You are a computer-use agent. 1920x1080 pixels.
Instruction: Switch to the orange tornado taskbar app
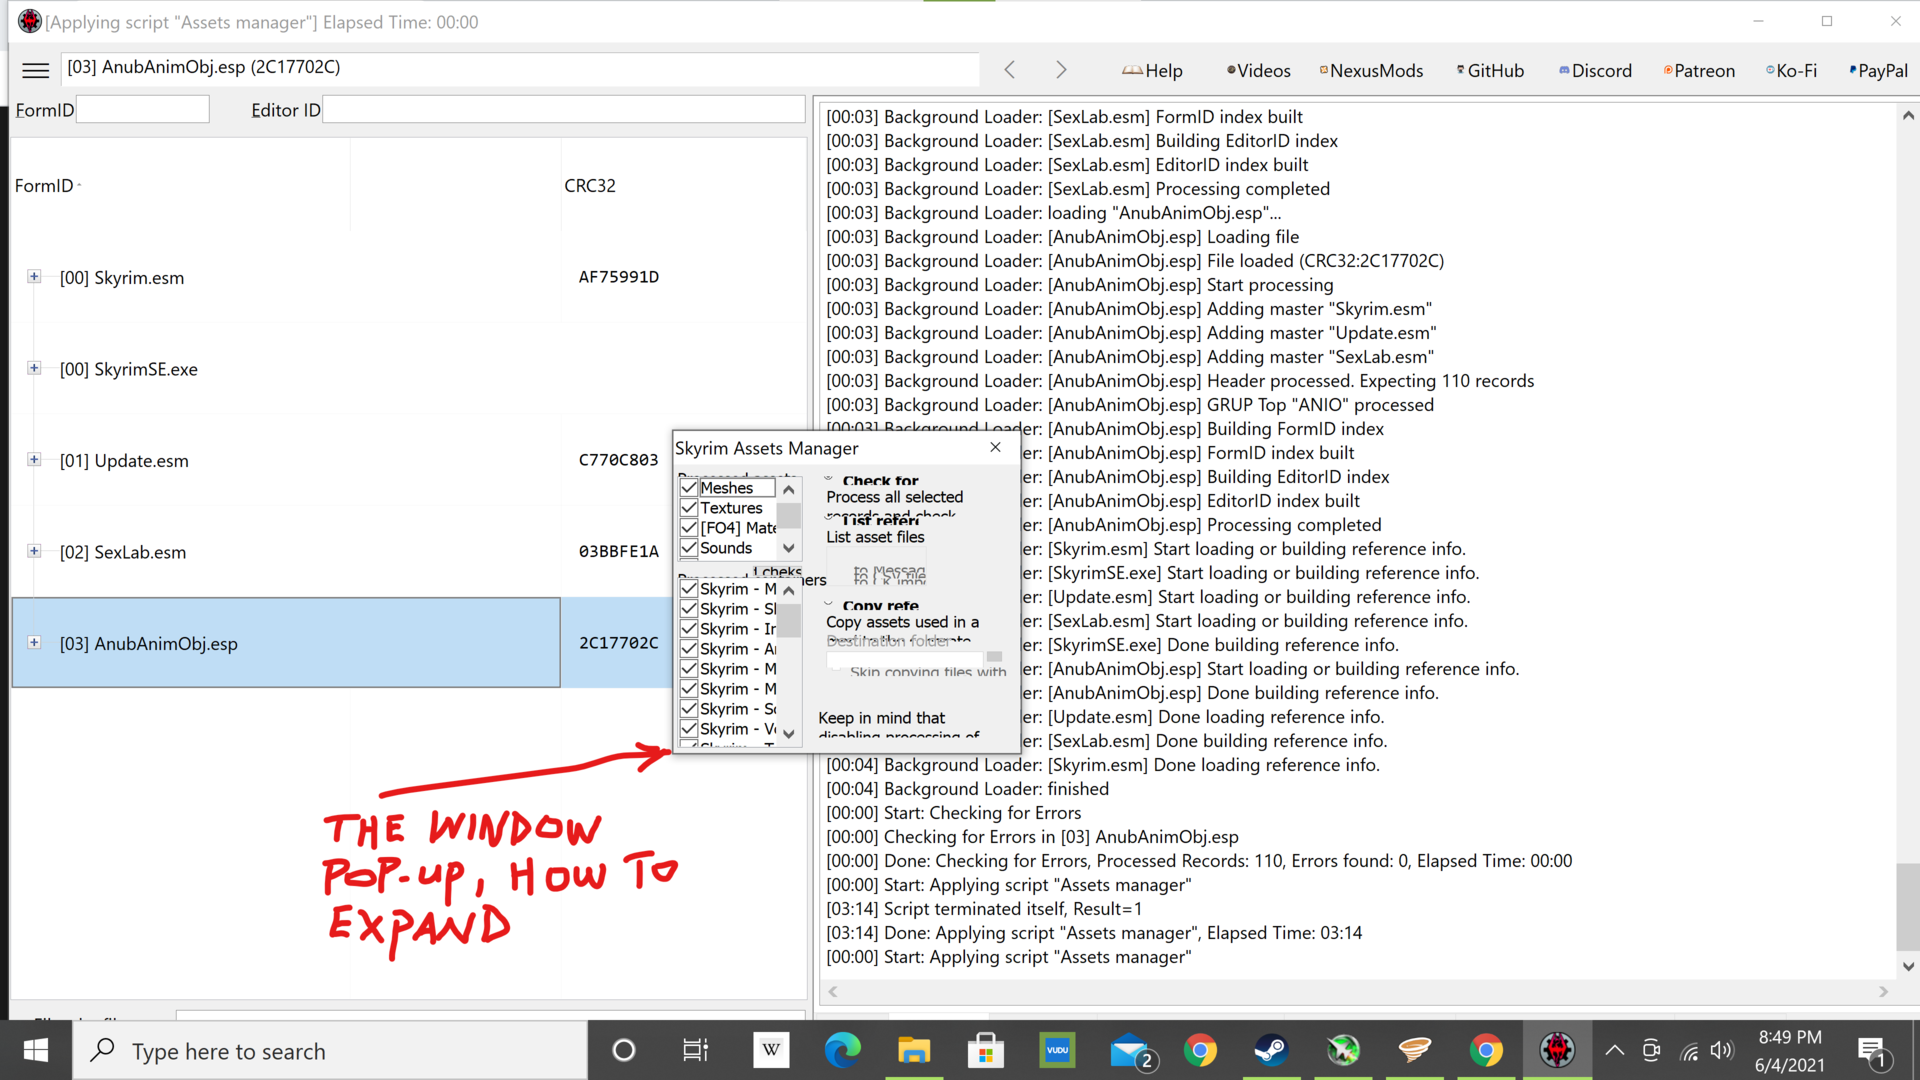(1414, 1051)
